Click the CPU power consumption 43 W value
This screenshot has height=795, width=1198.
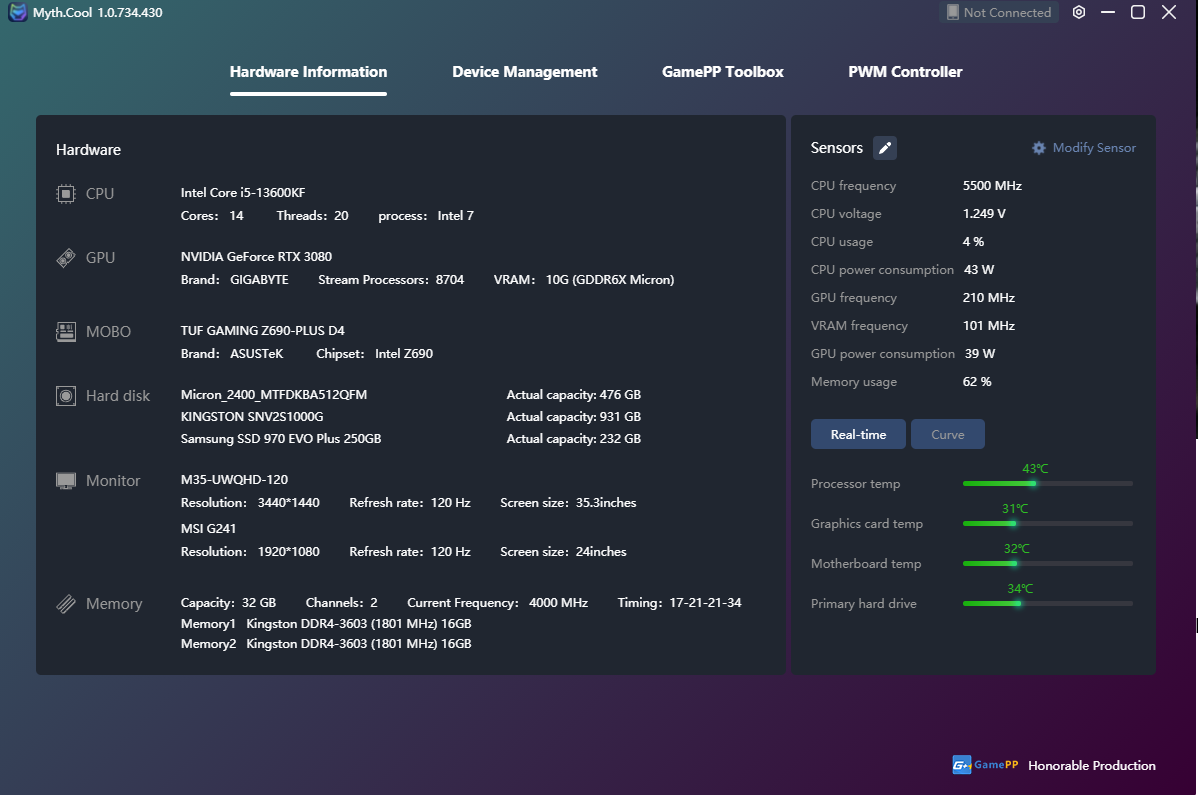click(x=979, y=270)
